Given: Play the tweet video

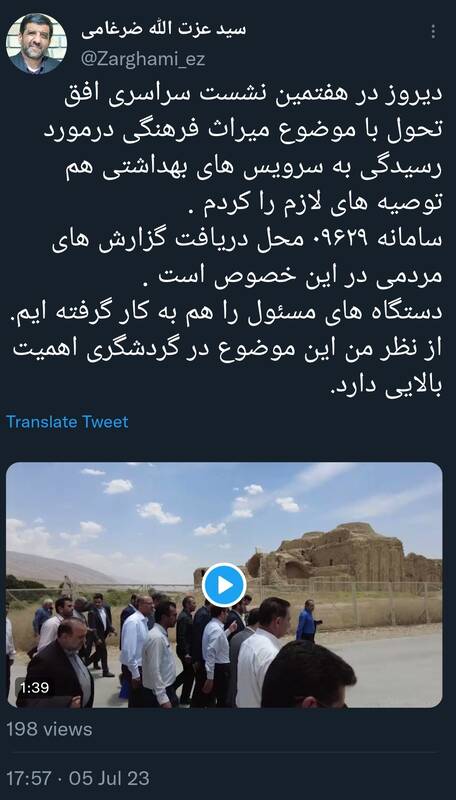Looking at the screenshot, I should tap(224, 585).
